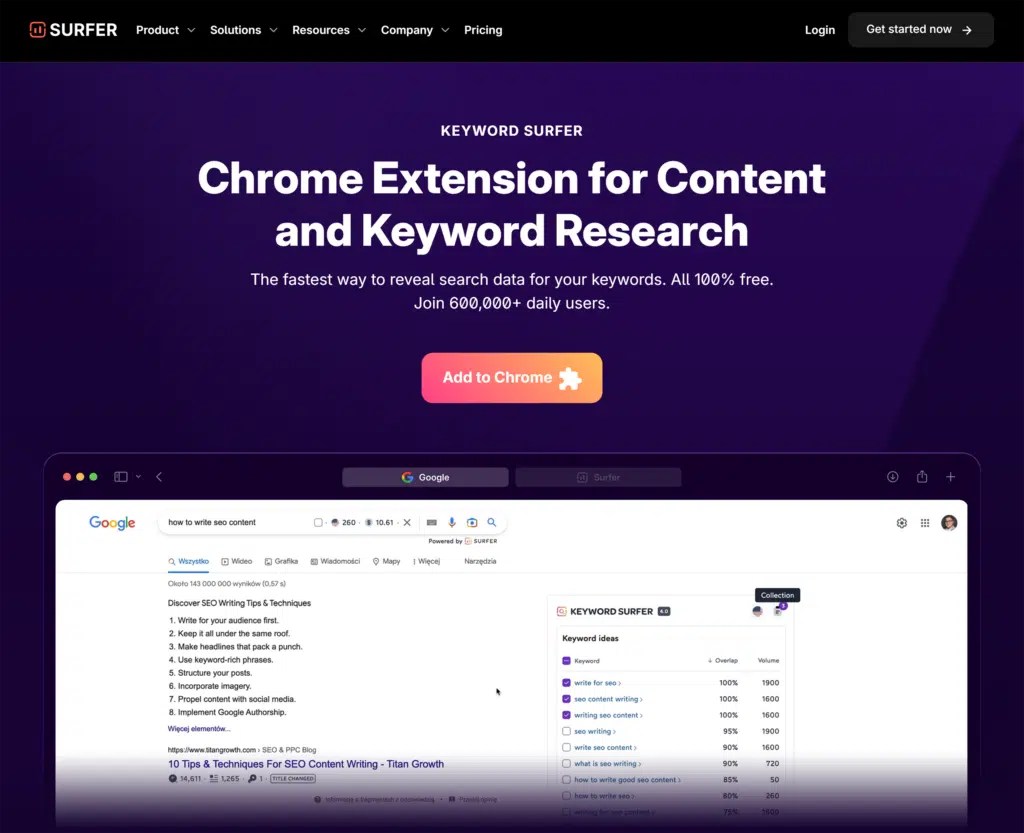Screen dimensions: 1024x833
Task: Click the Google apps grid icon
Action: (x=925, y=523)
